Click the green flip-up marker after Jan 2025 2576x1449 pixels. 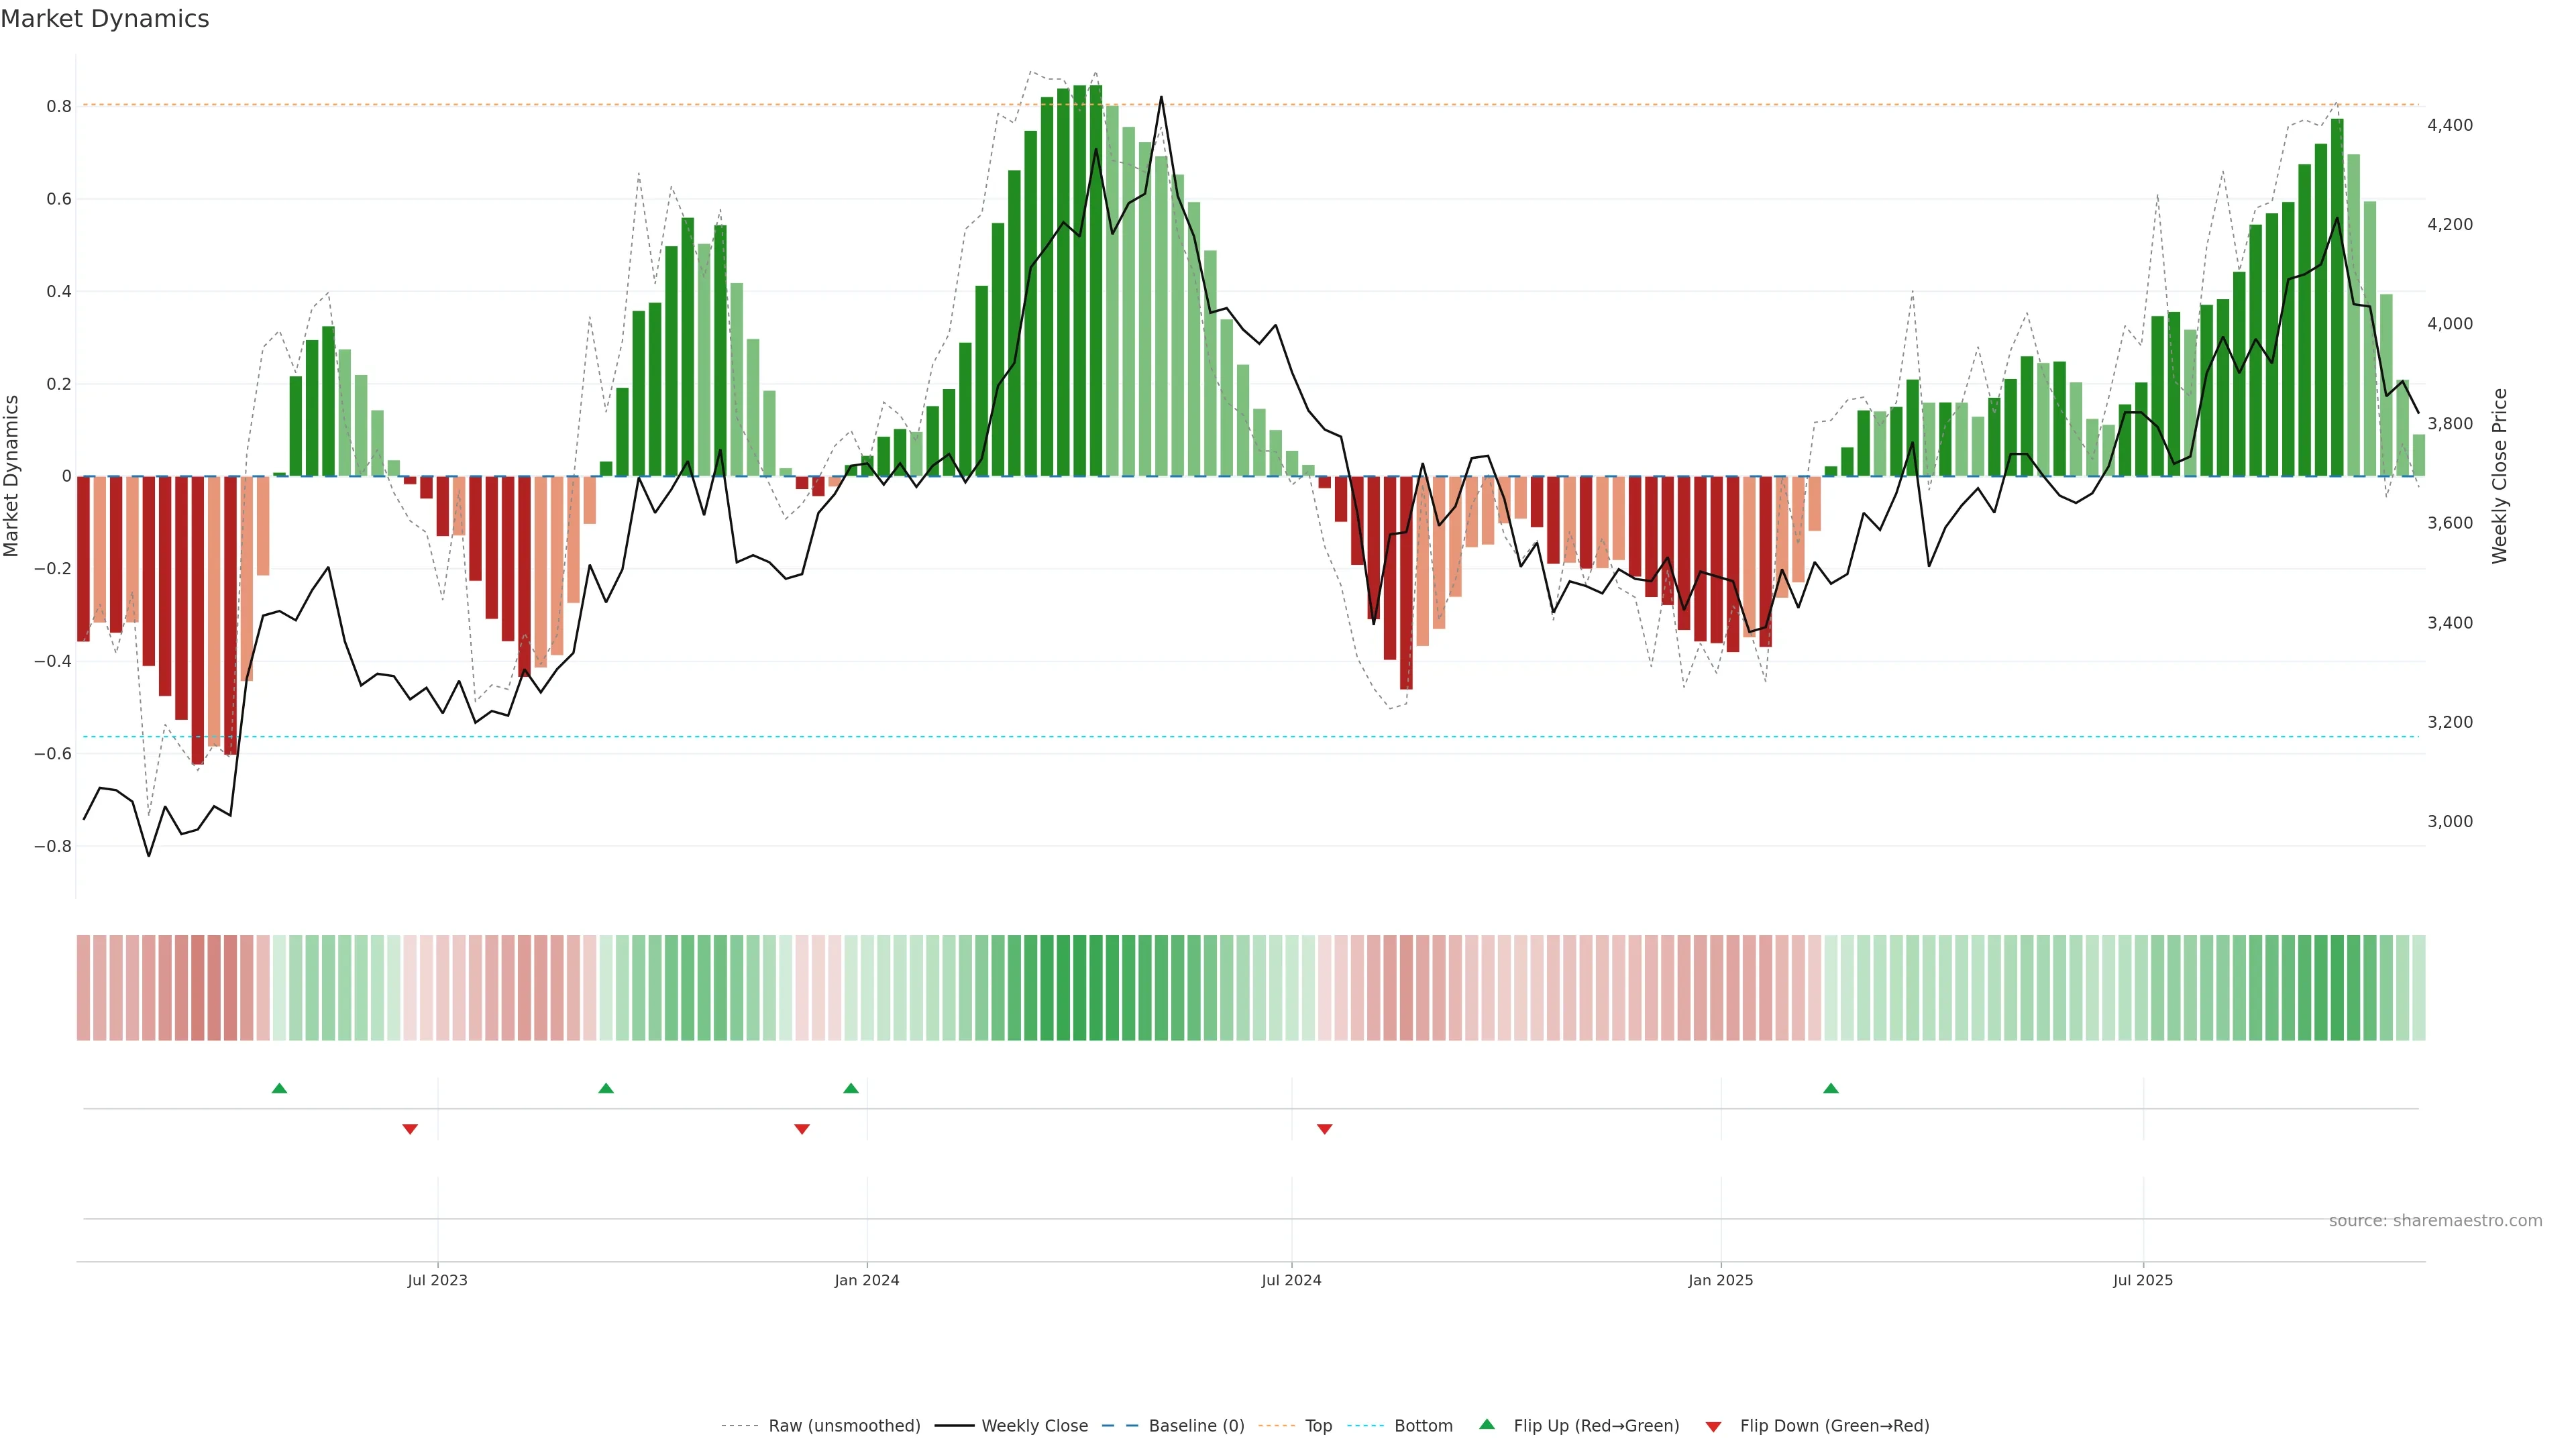pyautogui.click(x=1831, y=1088)
